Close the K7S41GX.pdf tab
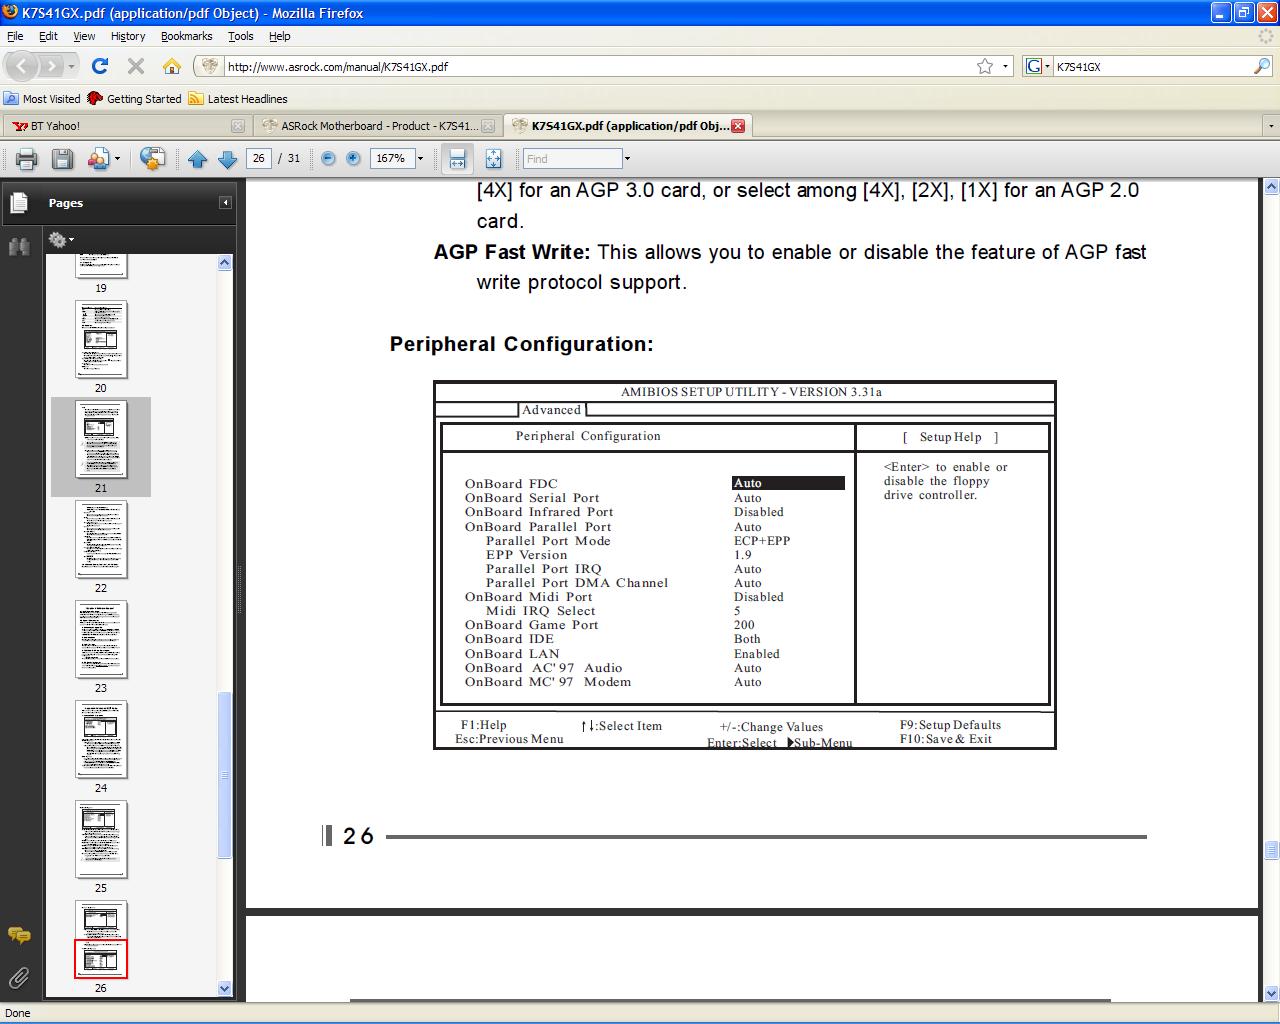This screenshot has height=1024, width=1280. point(738,126)
